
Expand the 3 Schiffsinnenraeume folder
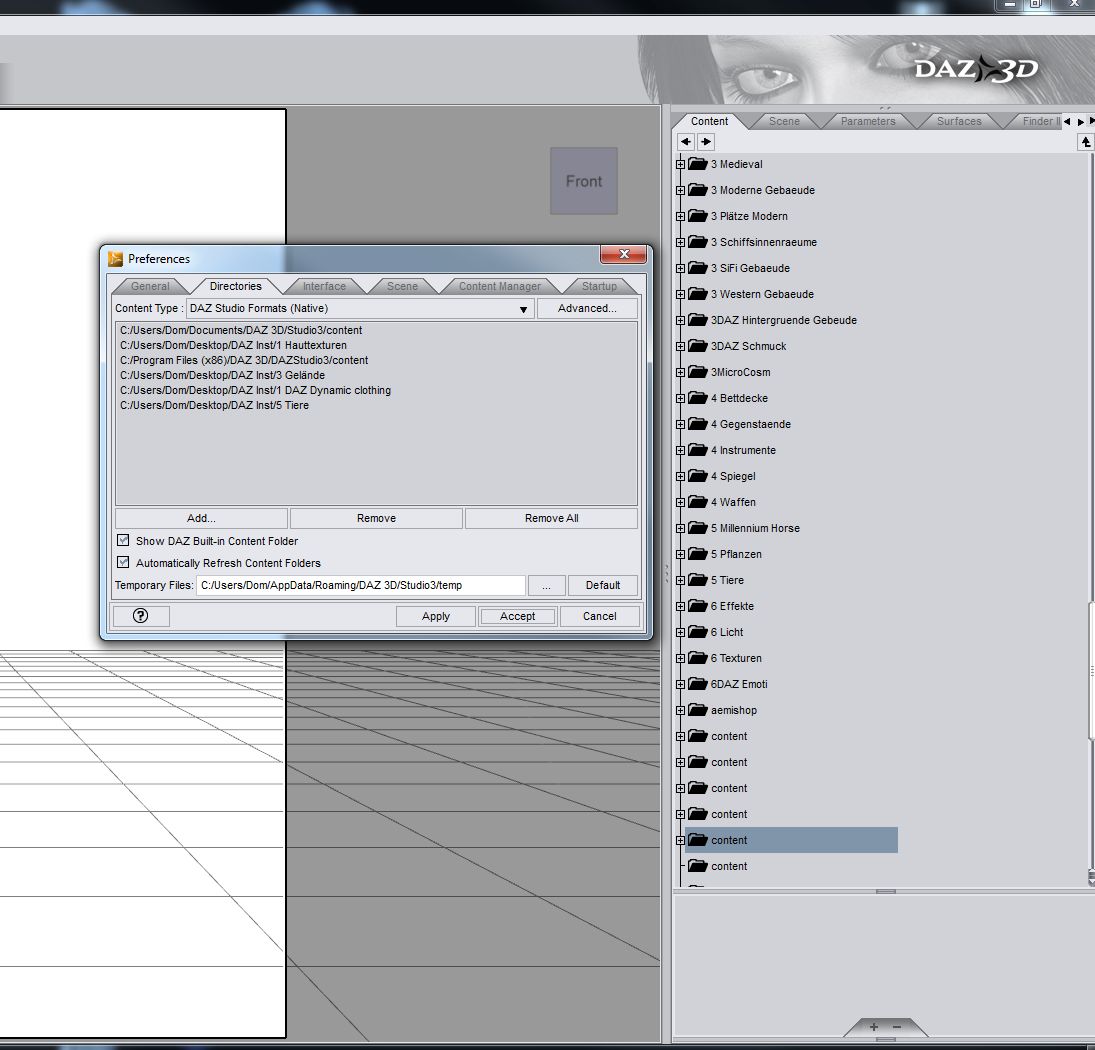pos(680,242)
